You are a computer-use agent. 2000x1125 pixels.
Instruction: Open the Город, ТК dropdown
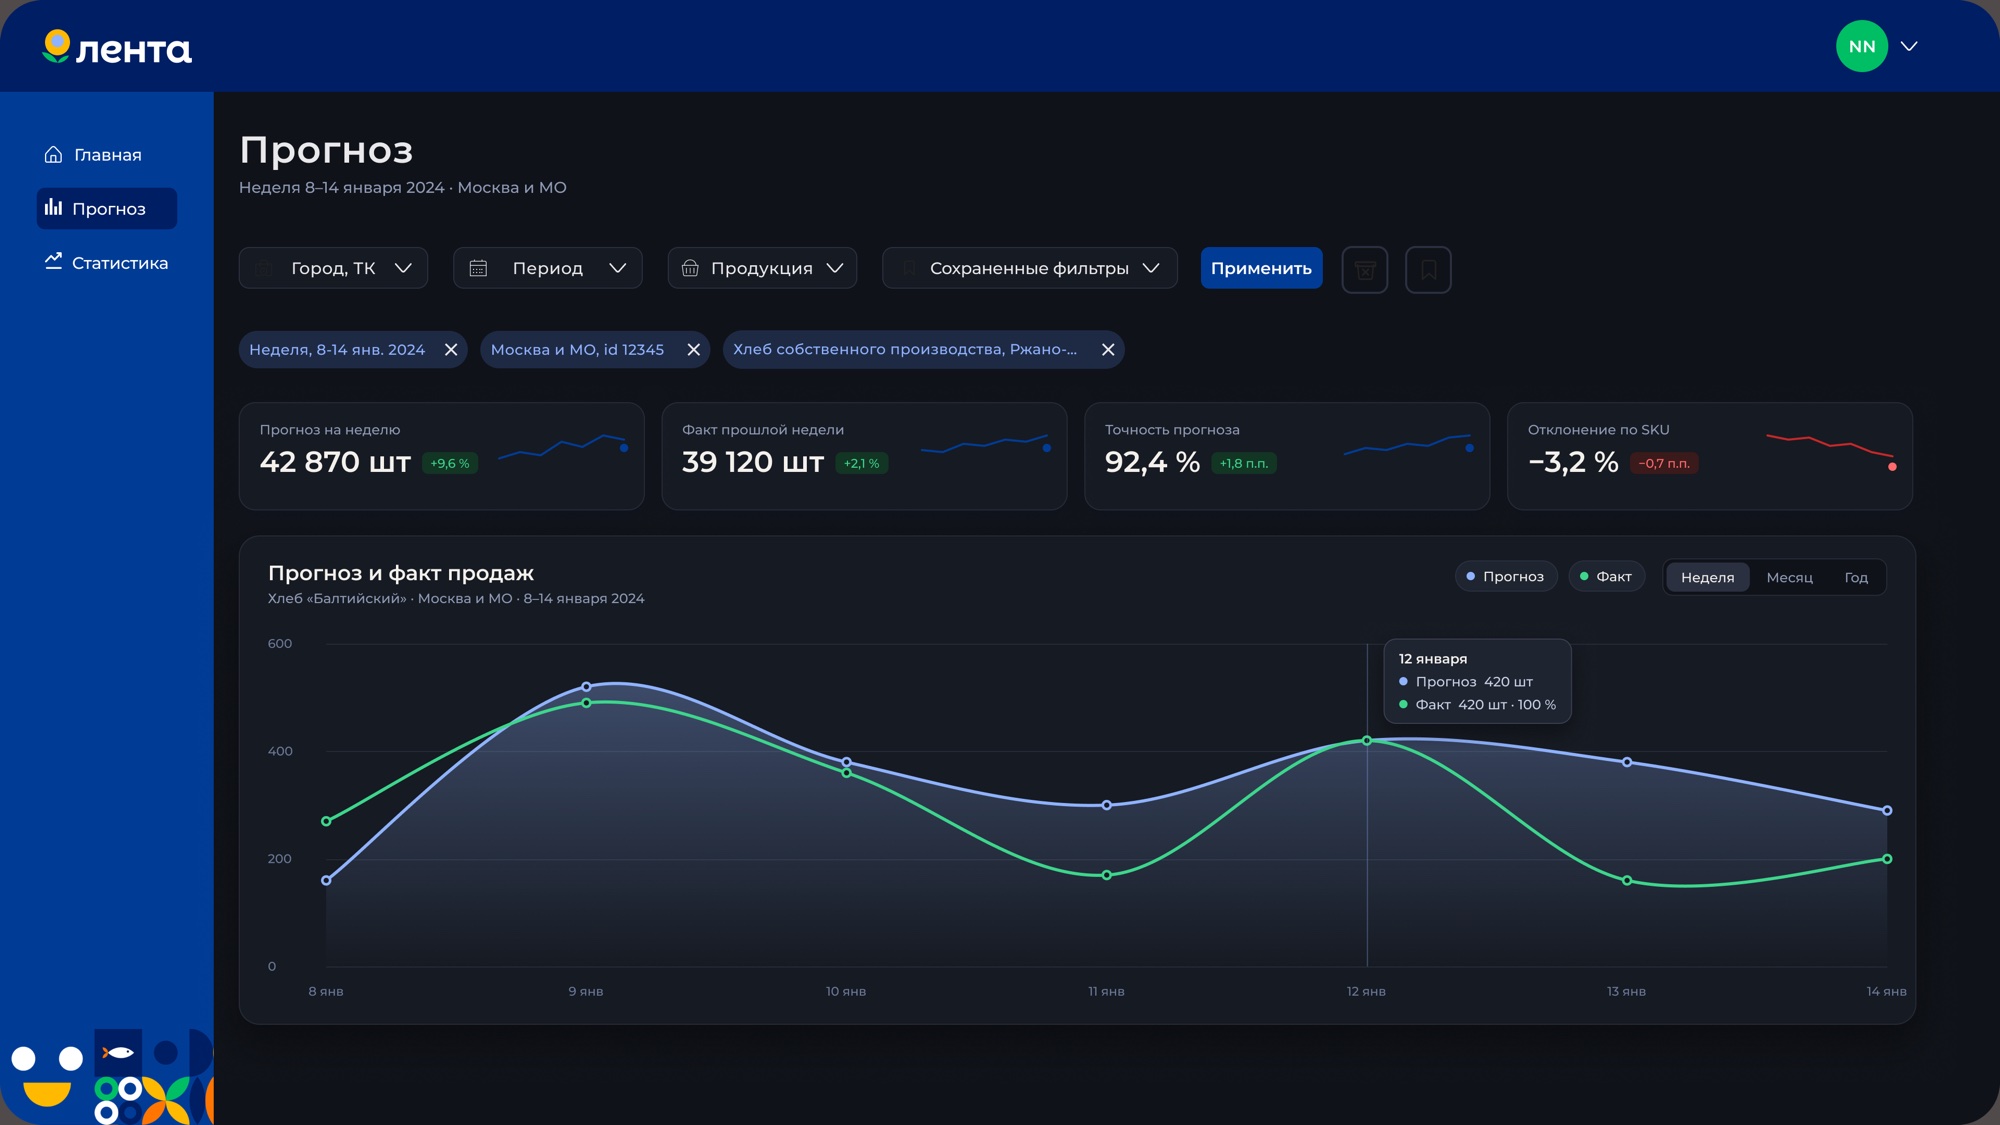point(333,268)
